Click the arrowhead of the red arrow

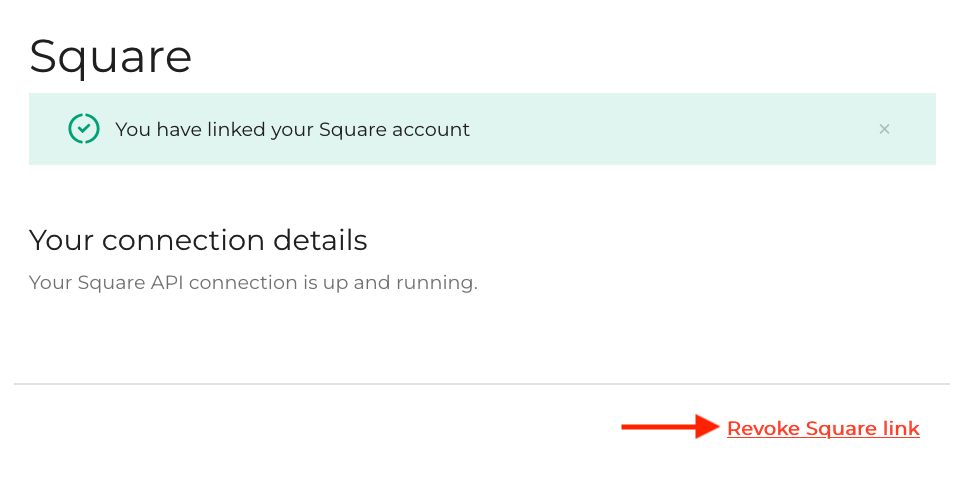click(x=709, y=428)
